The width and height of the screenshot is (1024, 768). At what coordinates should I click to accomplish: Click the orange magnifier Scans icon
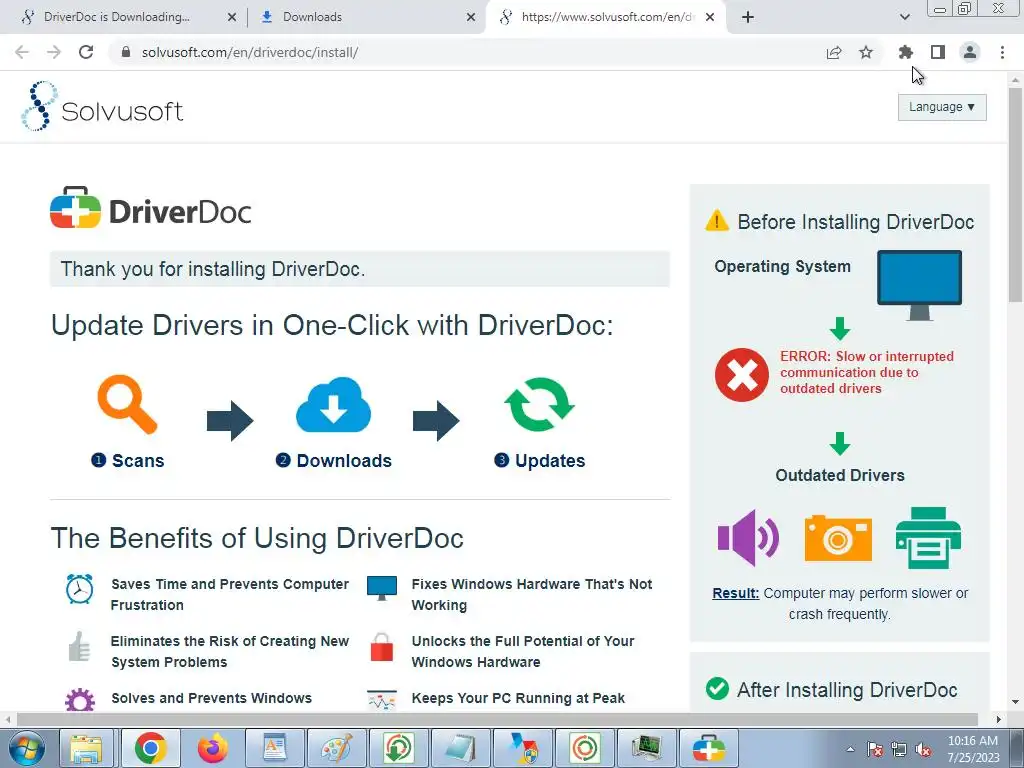(127, 404)
